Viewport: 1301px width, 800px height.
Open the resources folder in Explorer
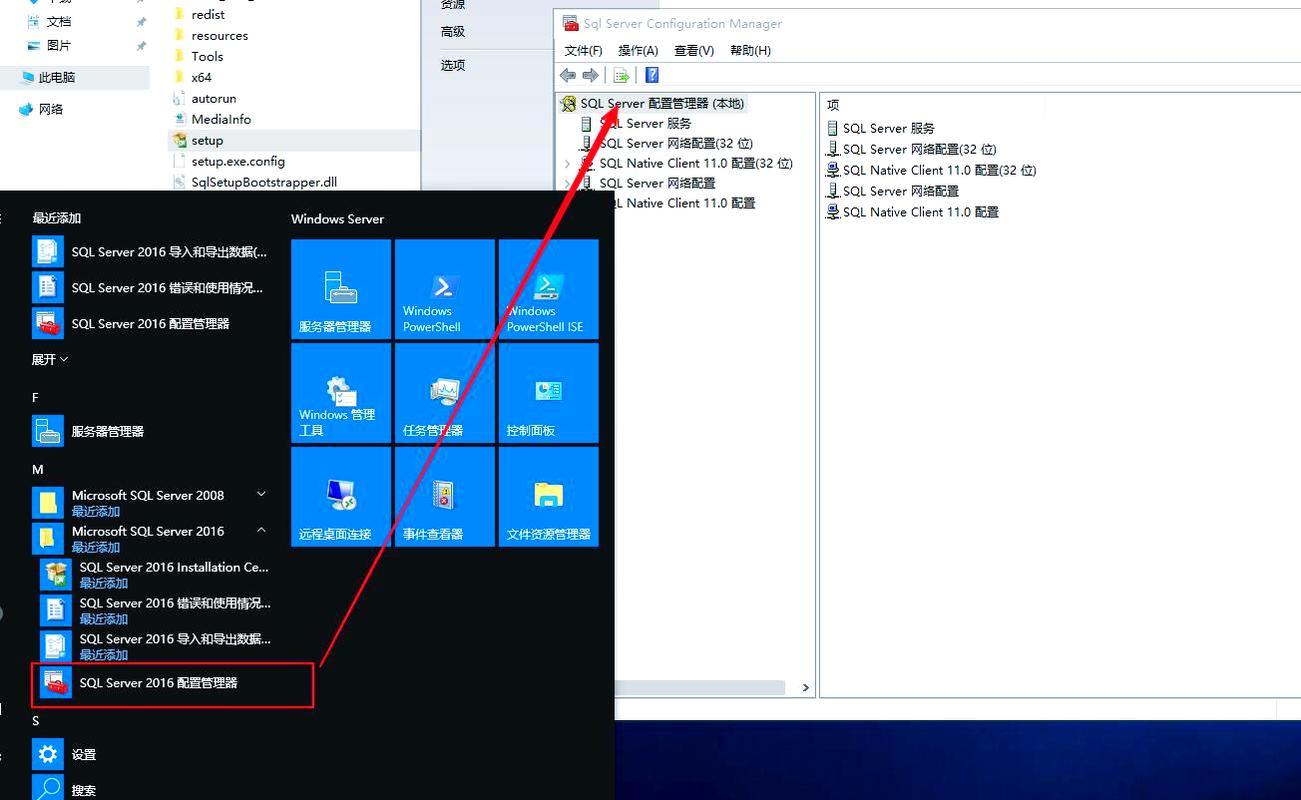tap(220, 36)
